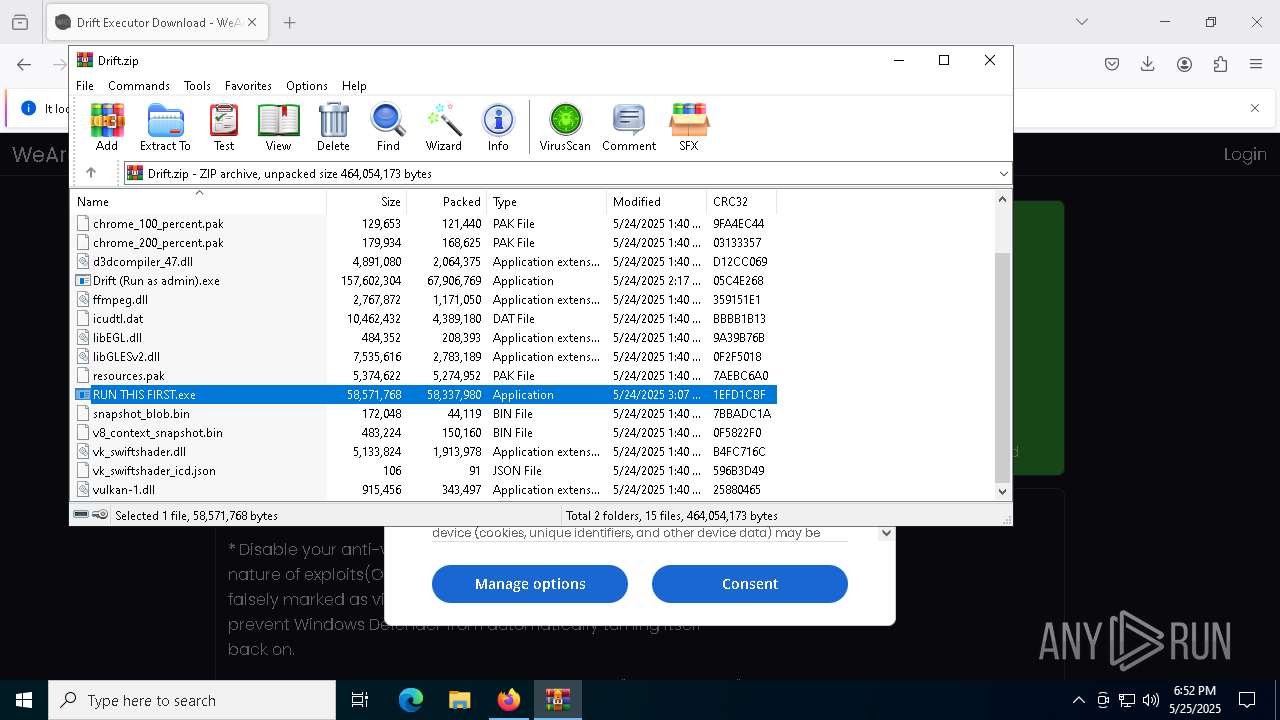Open the Tools menu
Screen dimensions: 1280x720
(x=197, y=86)
